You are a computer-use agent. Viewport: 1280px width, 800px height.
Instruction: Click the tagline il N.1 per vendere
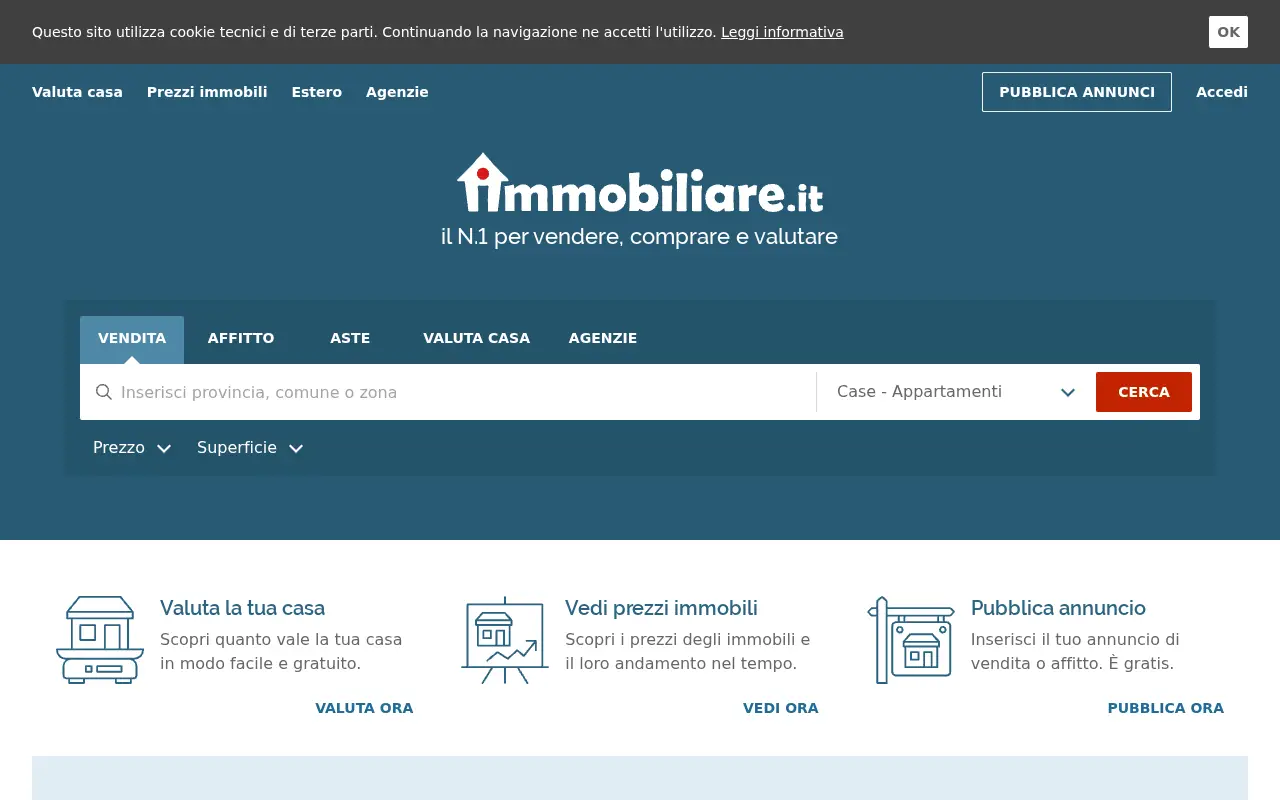[x=639, y=237]
